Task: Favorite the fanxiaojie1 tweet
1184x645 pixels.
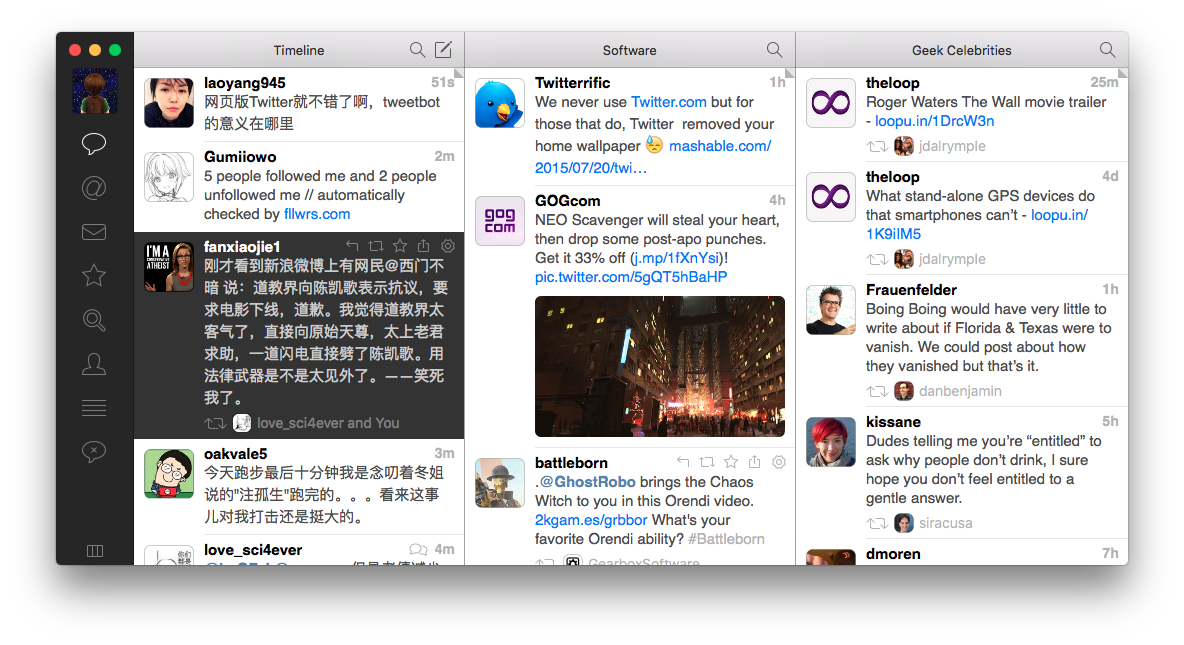Action: click(x=400, y=246)
